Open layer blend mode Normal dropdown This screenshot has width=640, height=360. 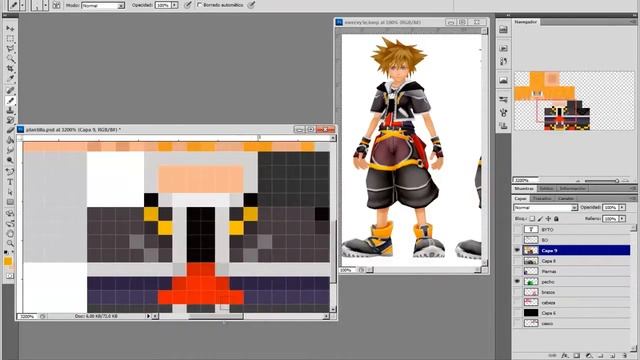click(545, 208)
